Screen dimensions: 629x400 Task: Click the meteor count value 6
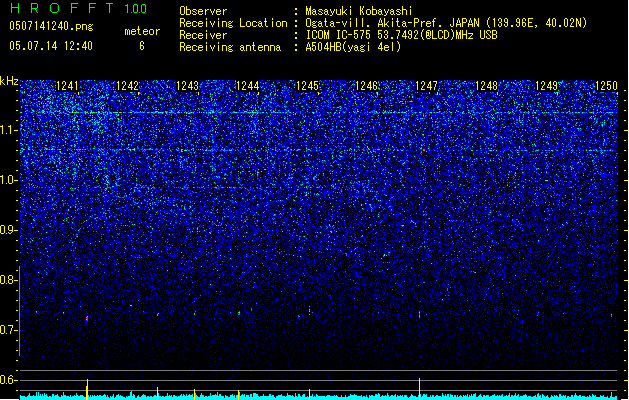coord(142,46)
